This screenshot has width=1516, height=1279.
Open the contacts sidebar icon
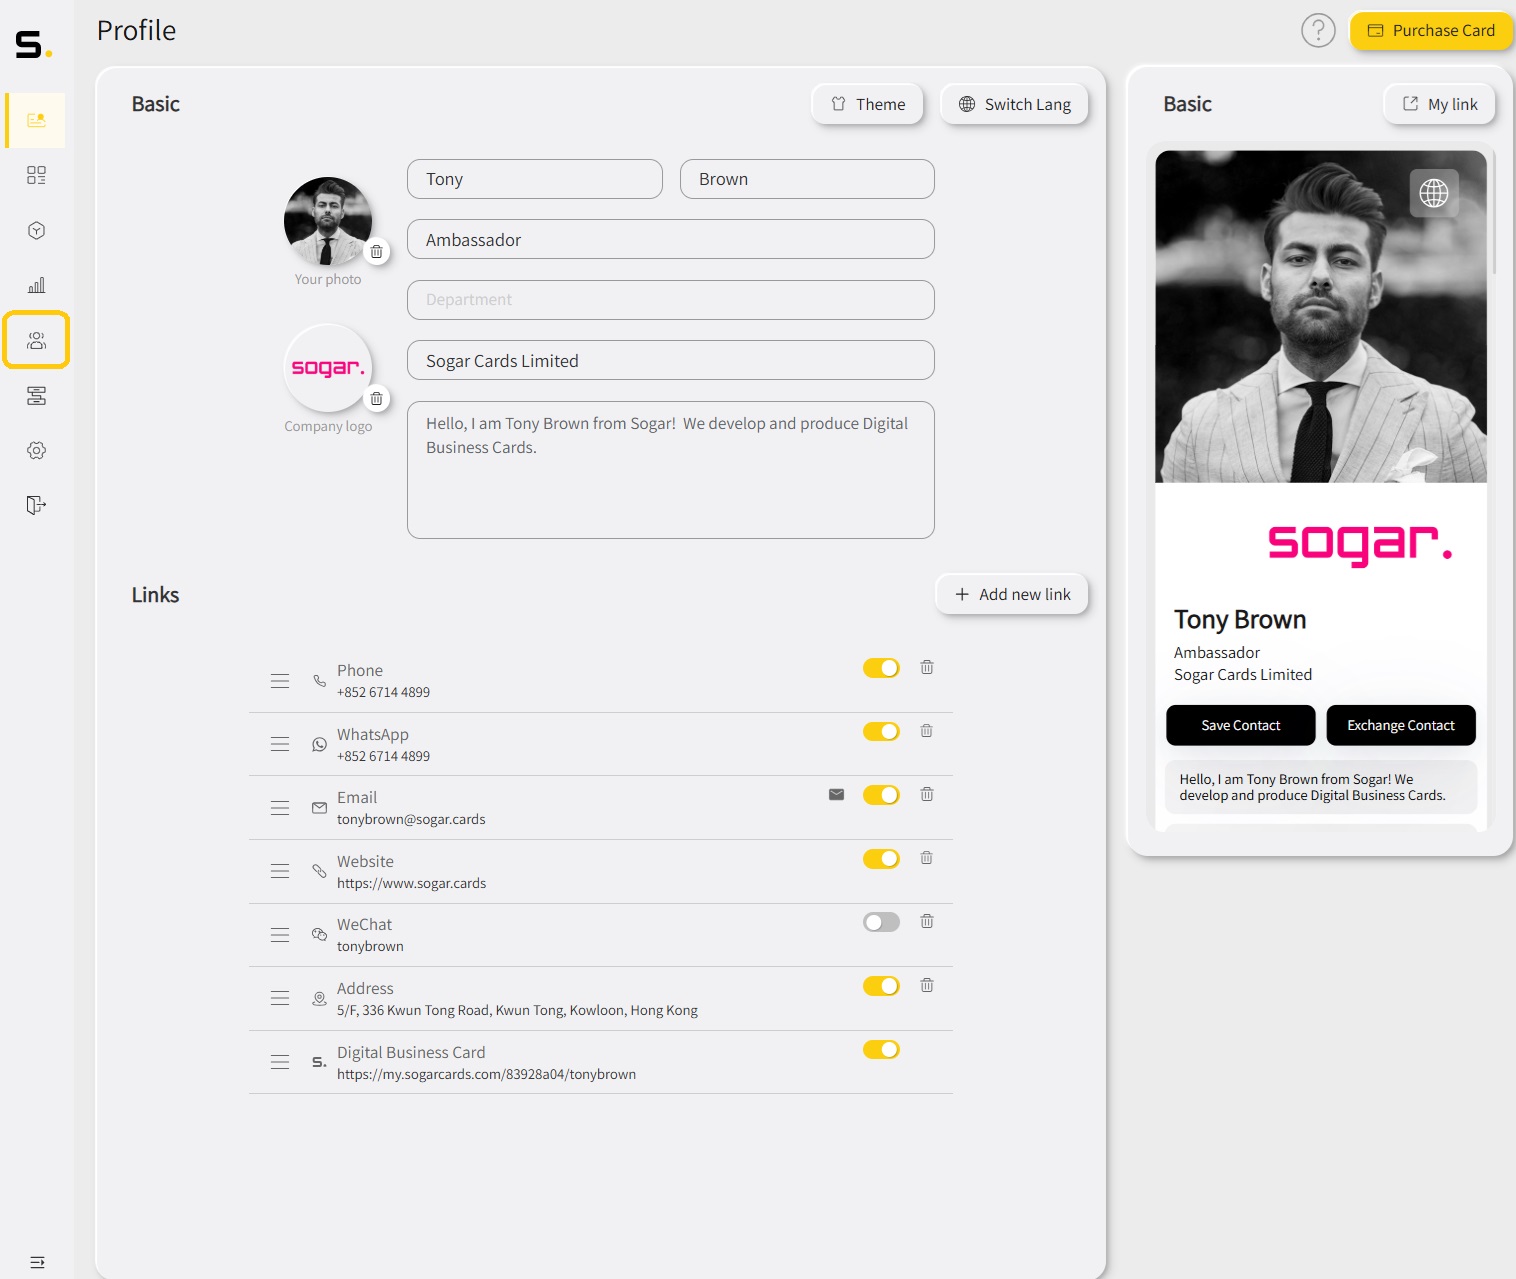[x=36, y=341]
